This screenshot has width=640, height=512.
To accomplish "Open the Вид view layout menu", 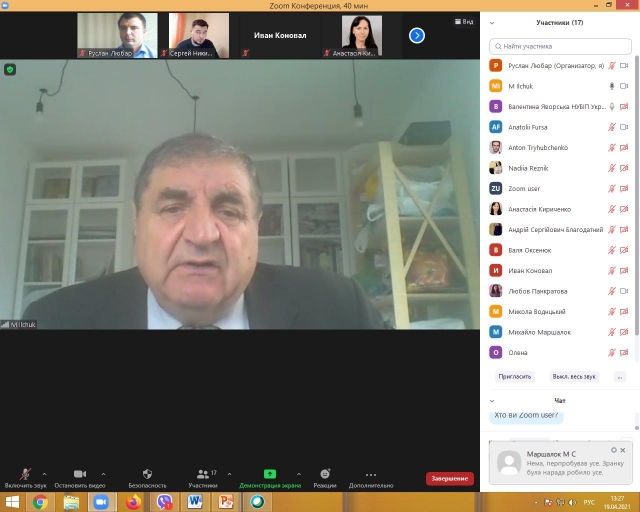I will tap(464, 22).
